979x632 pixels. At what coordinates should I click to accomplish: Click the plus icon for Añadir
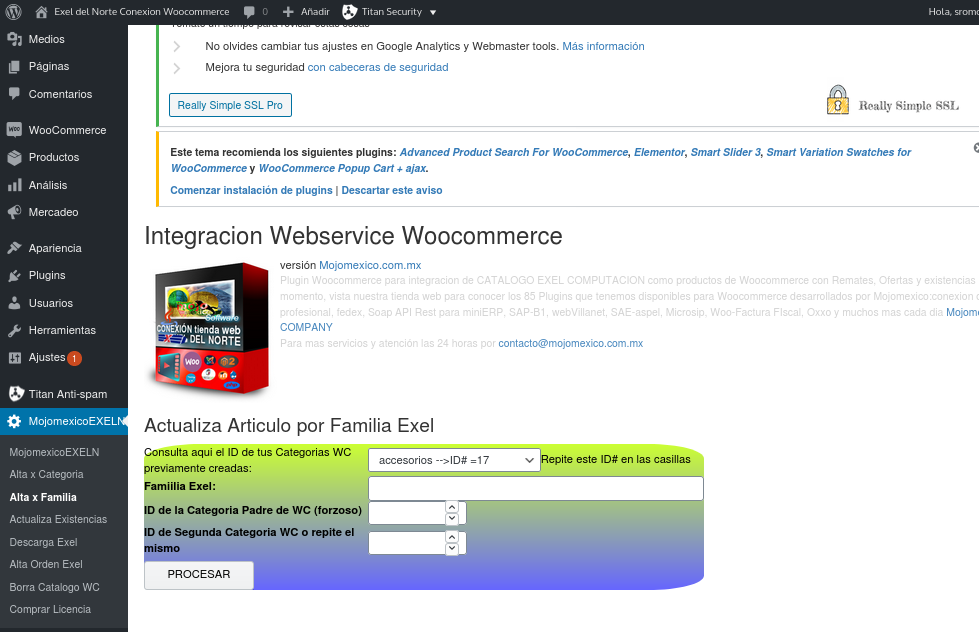(x=288, y=11)
